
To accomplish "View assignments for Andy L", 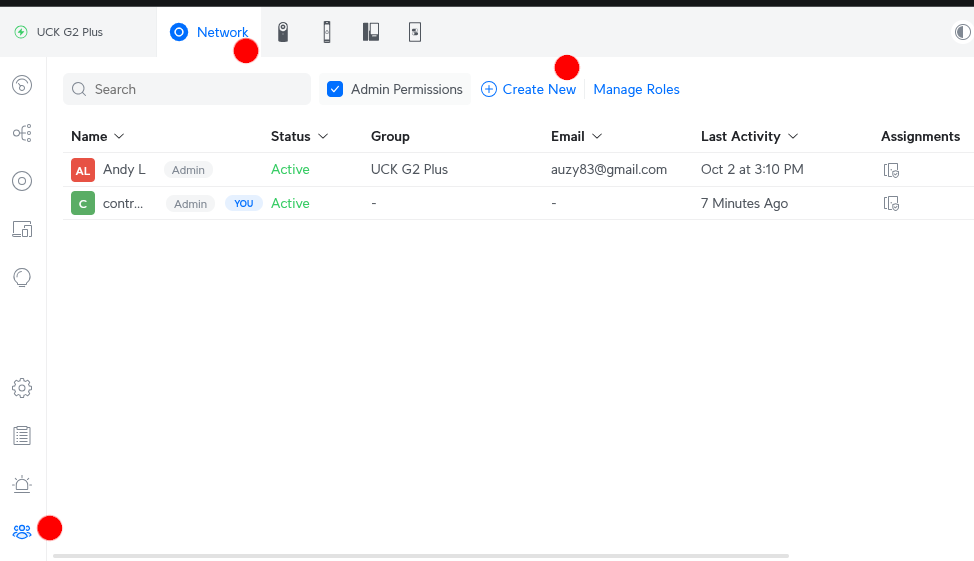I will (x=891, y=170).
